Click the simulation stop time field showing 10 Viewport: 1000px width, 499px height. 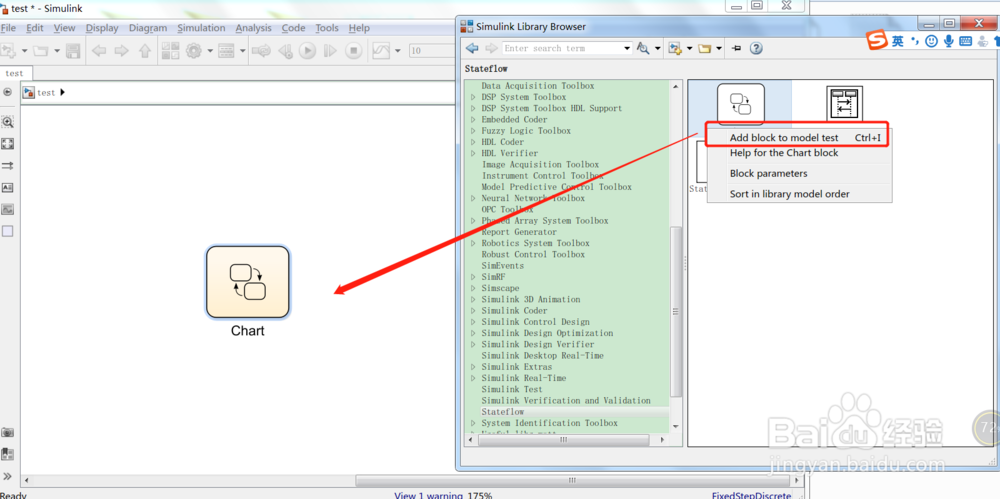[430, 50]
